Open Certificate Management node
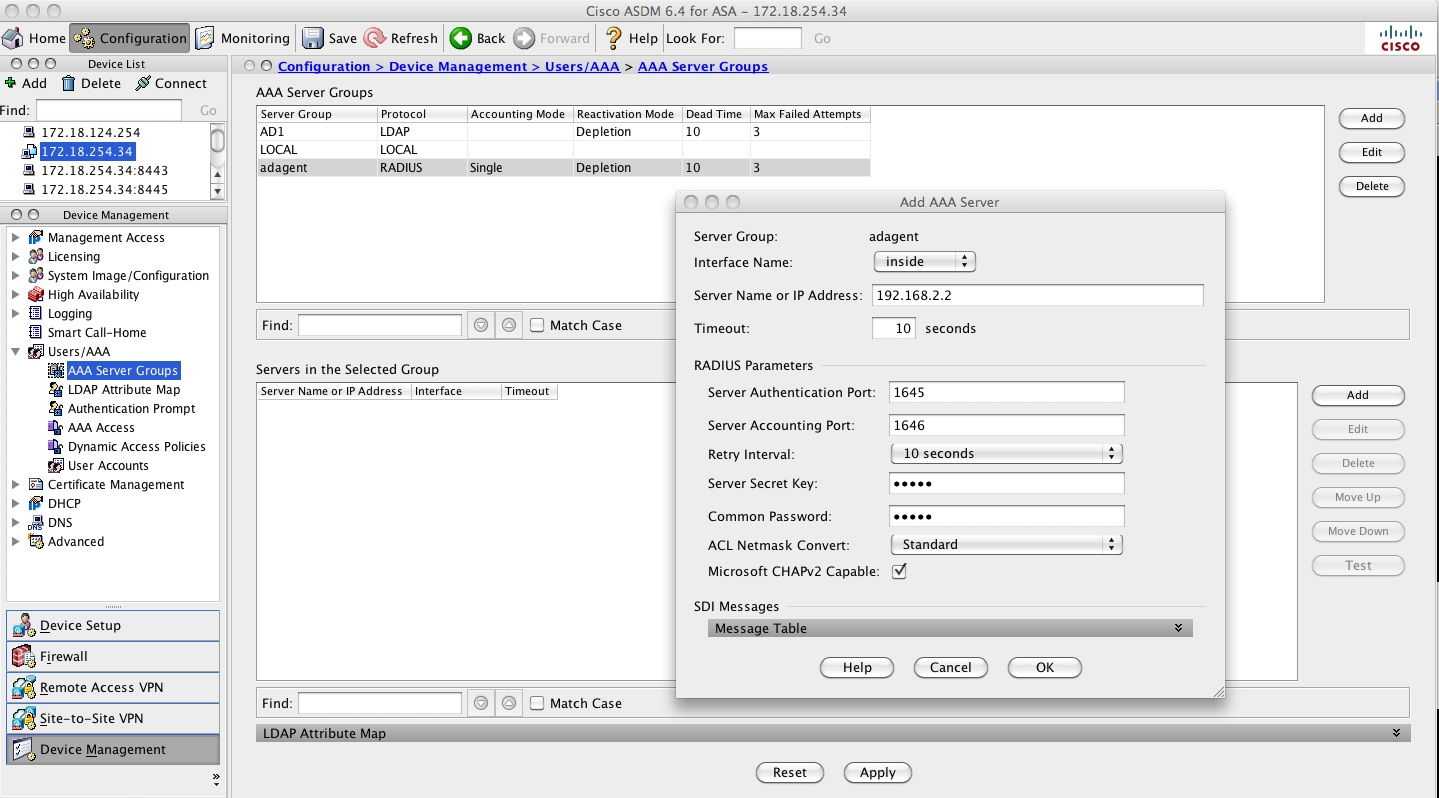 [116, 484]
